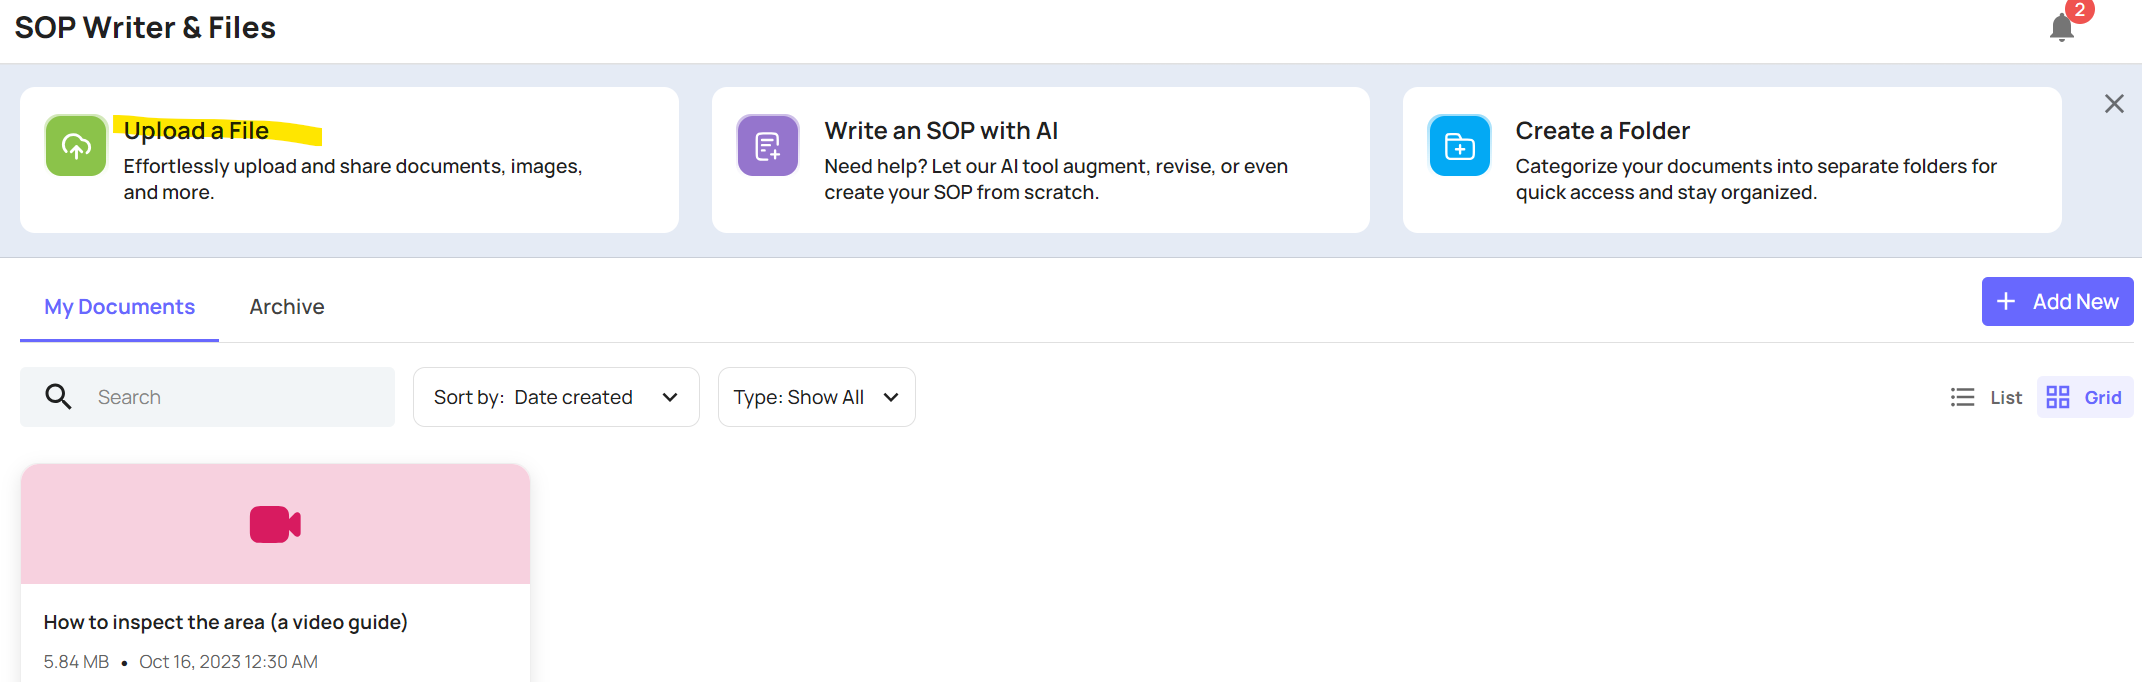The height and width of the screenshot is (682, 2142).
Task: Click the Add New button
Action: (2057, 301)
